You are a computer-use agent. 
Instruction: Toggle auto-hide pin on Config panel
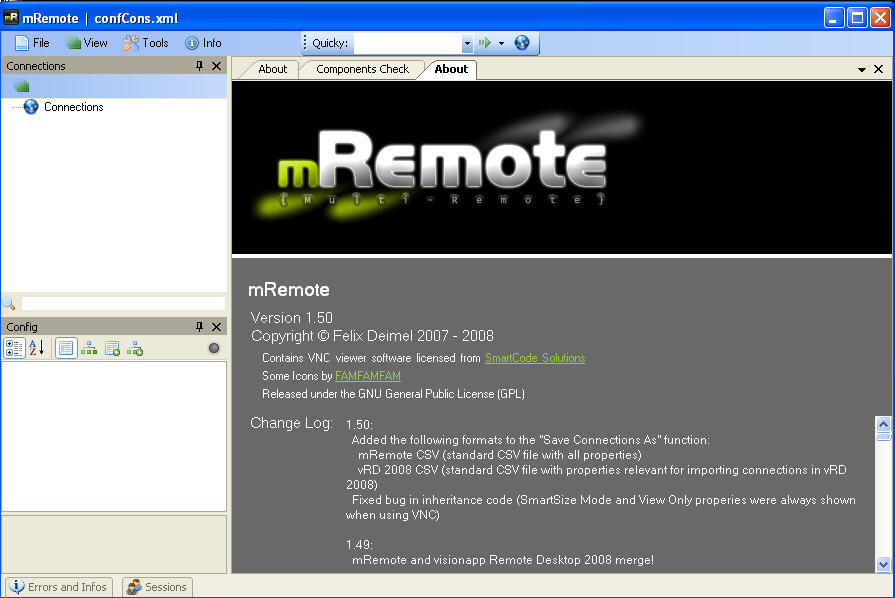199,327
